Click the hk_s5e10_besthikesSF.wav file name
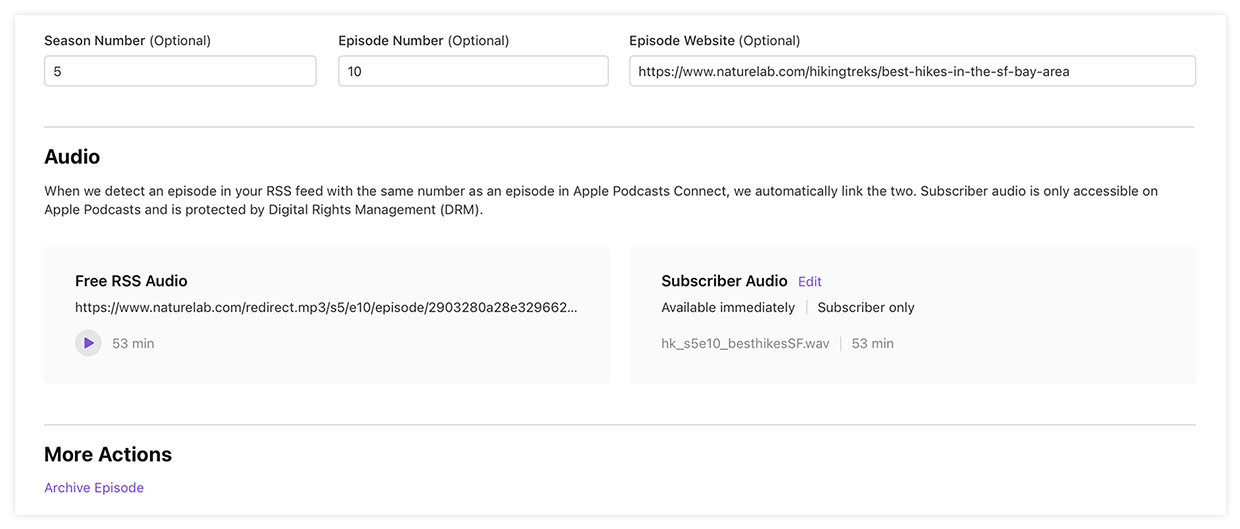 (x=745, y=343)
